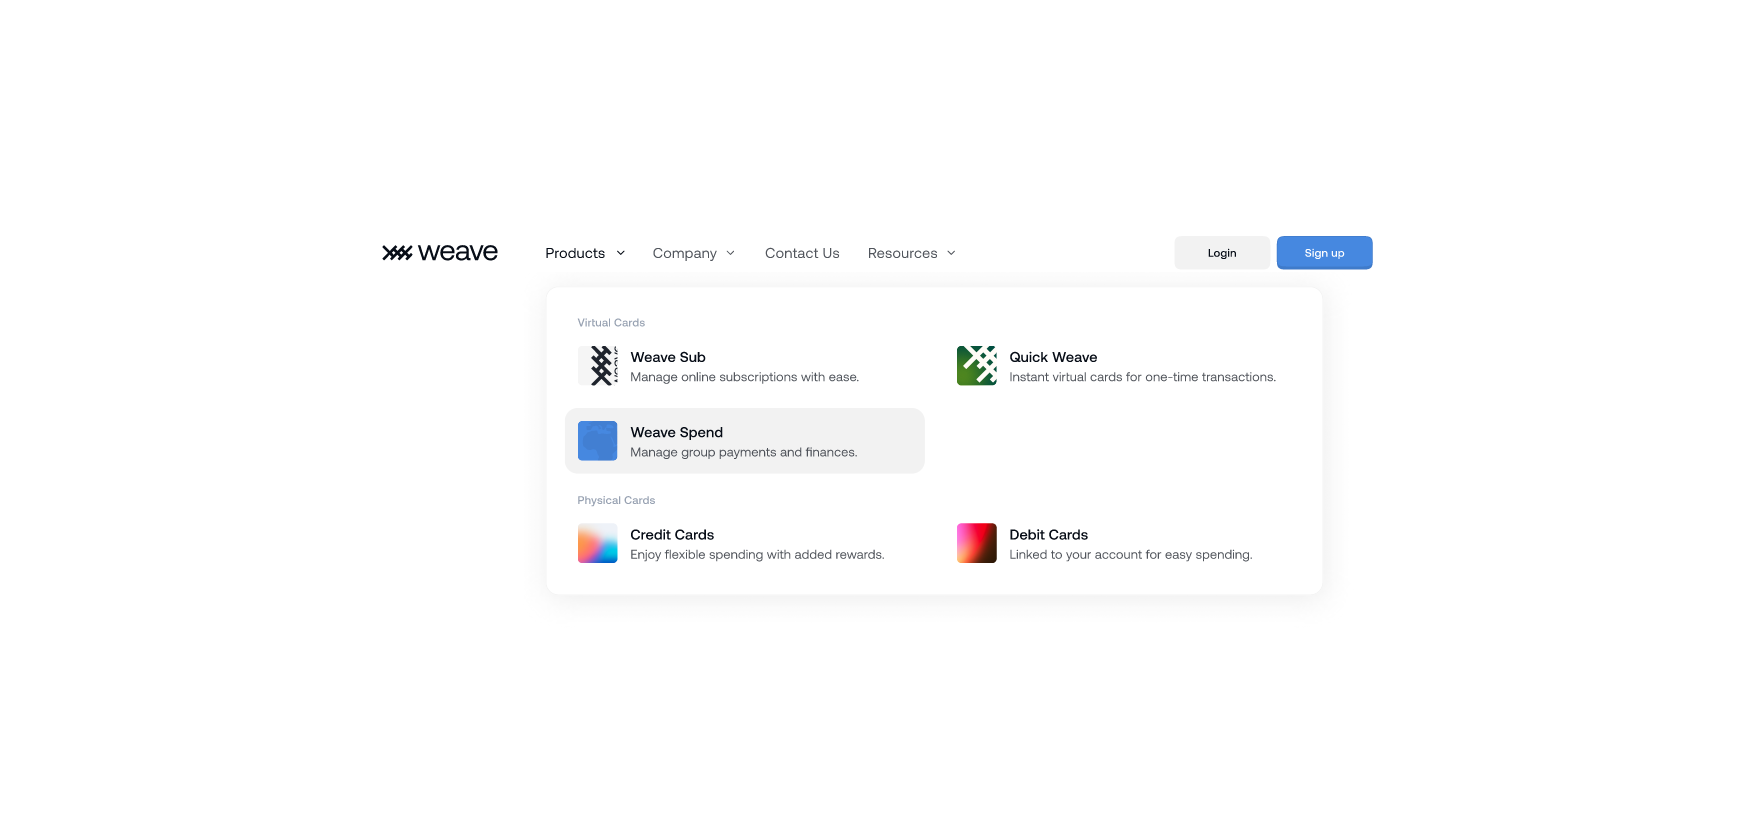Open the Credit Cards title link
The height and width of the screenshot is (838, 1759).
(672, 535)
